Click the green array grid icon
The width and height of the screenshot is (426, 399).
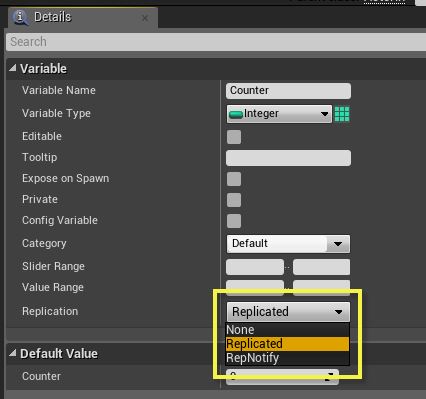(342, 114)
